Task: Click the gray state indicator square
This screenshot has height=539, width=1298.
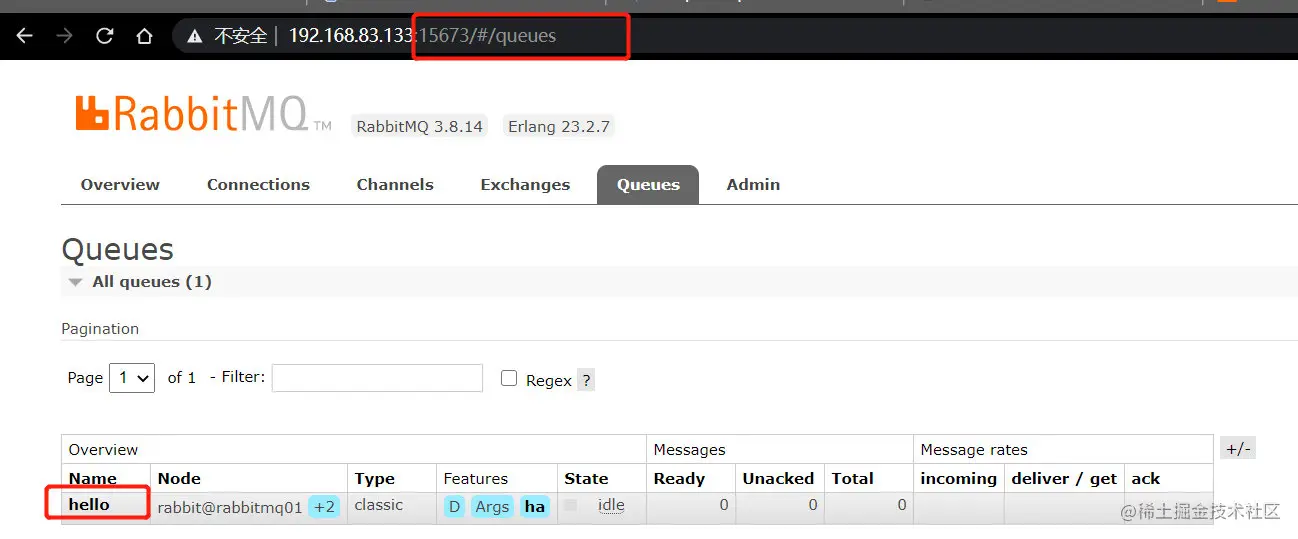Action: click(571, 505)
